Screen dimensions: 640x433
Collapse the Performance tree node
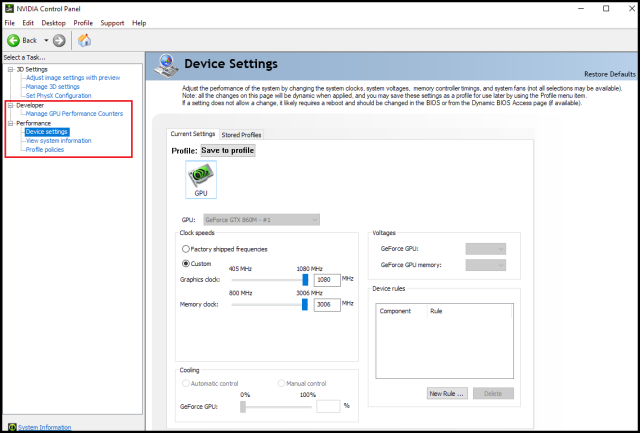pos(11,123)
